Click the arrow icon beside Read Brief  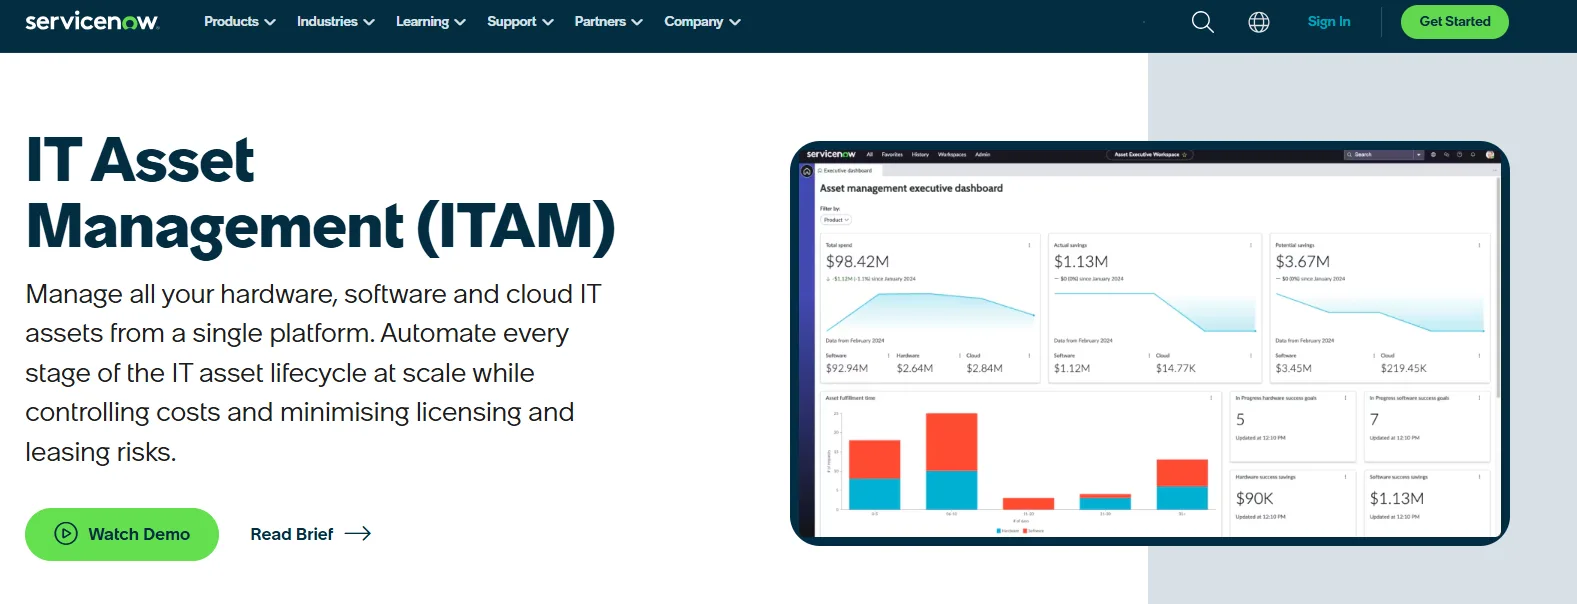[x=358, y=534]
